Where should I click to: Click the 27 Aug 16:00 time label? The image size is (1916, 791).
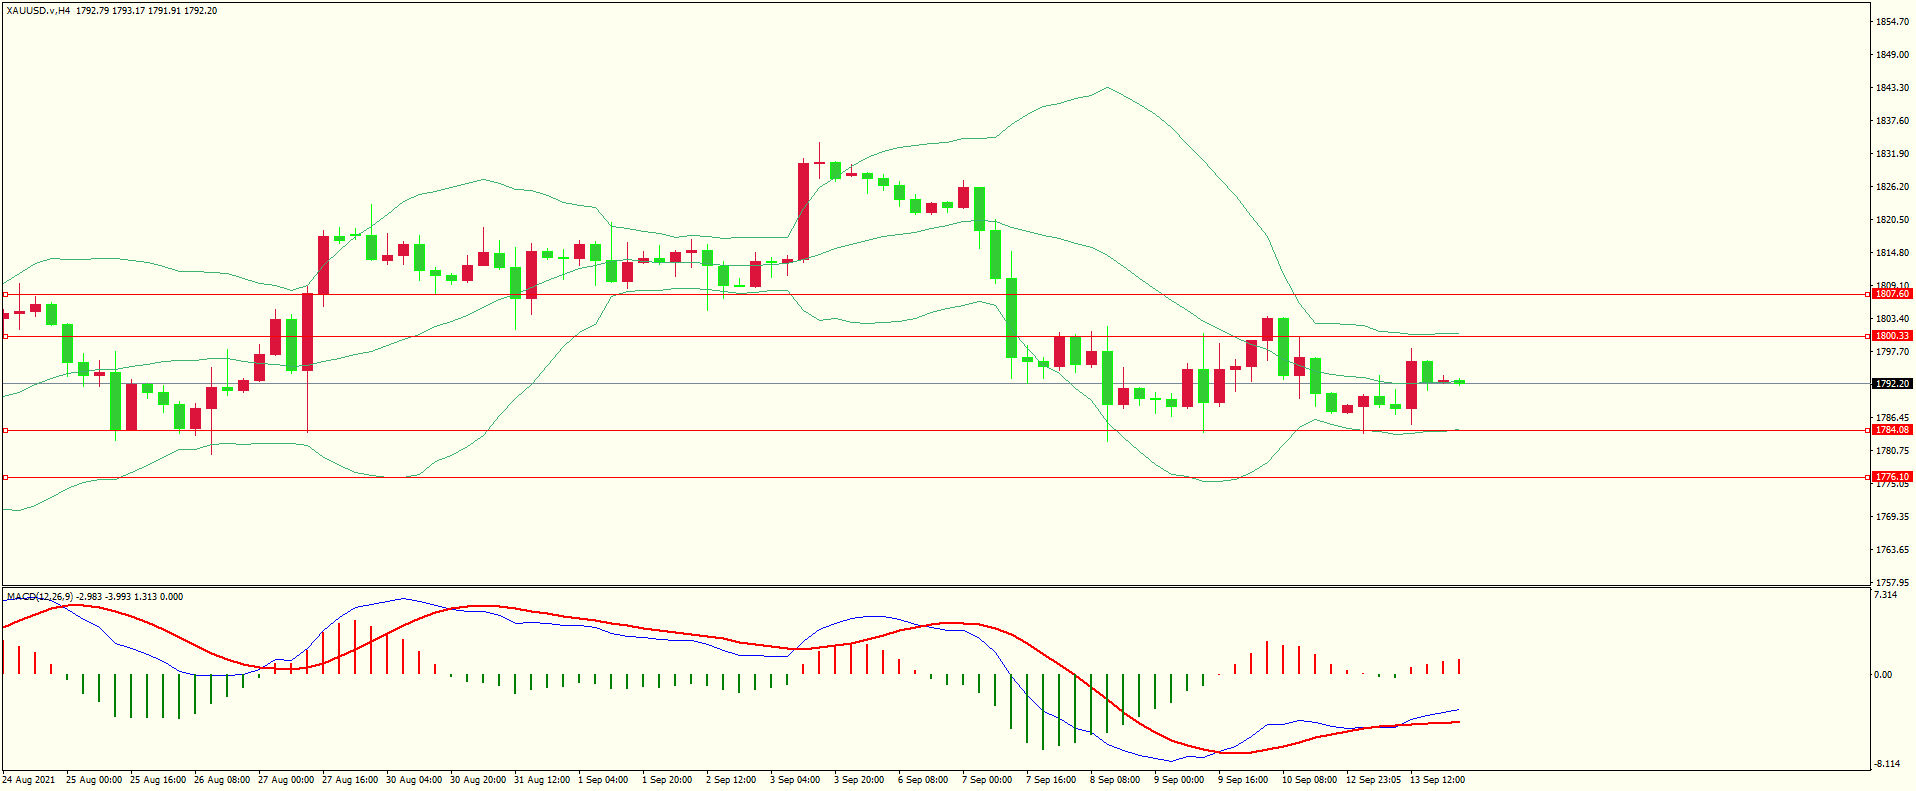[x=350, y=779]
